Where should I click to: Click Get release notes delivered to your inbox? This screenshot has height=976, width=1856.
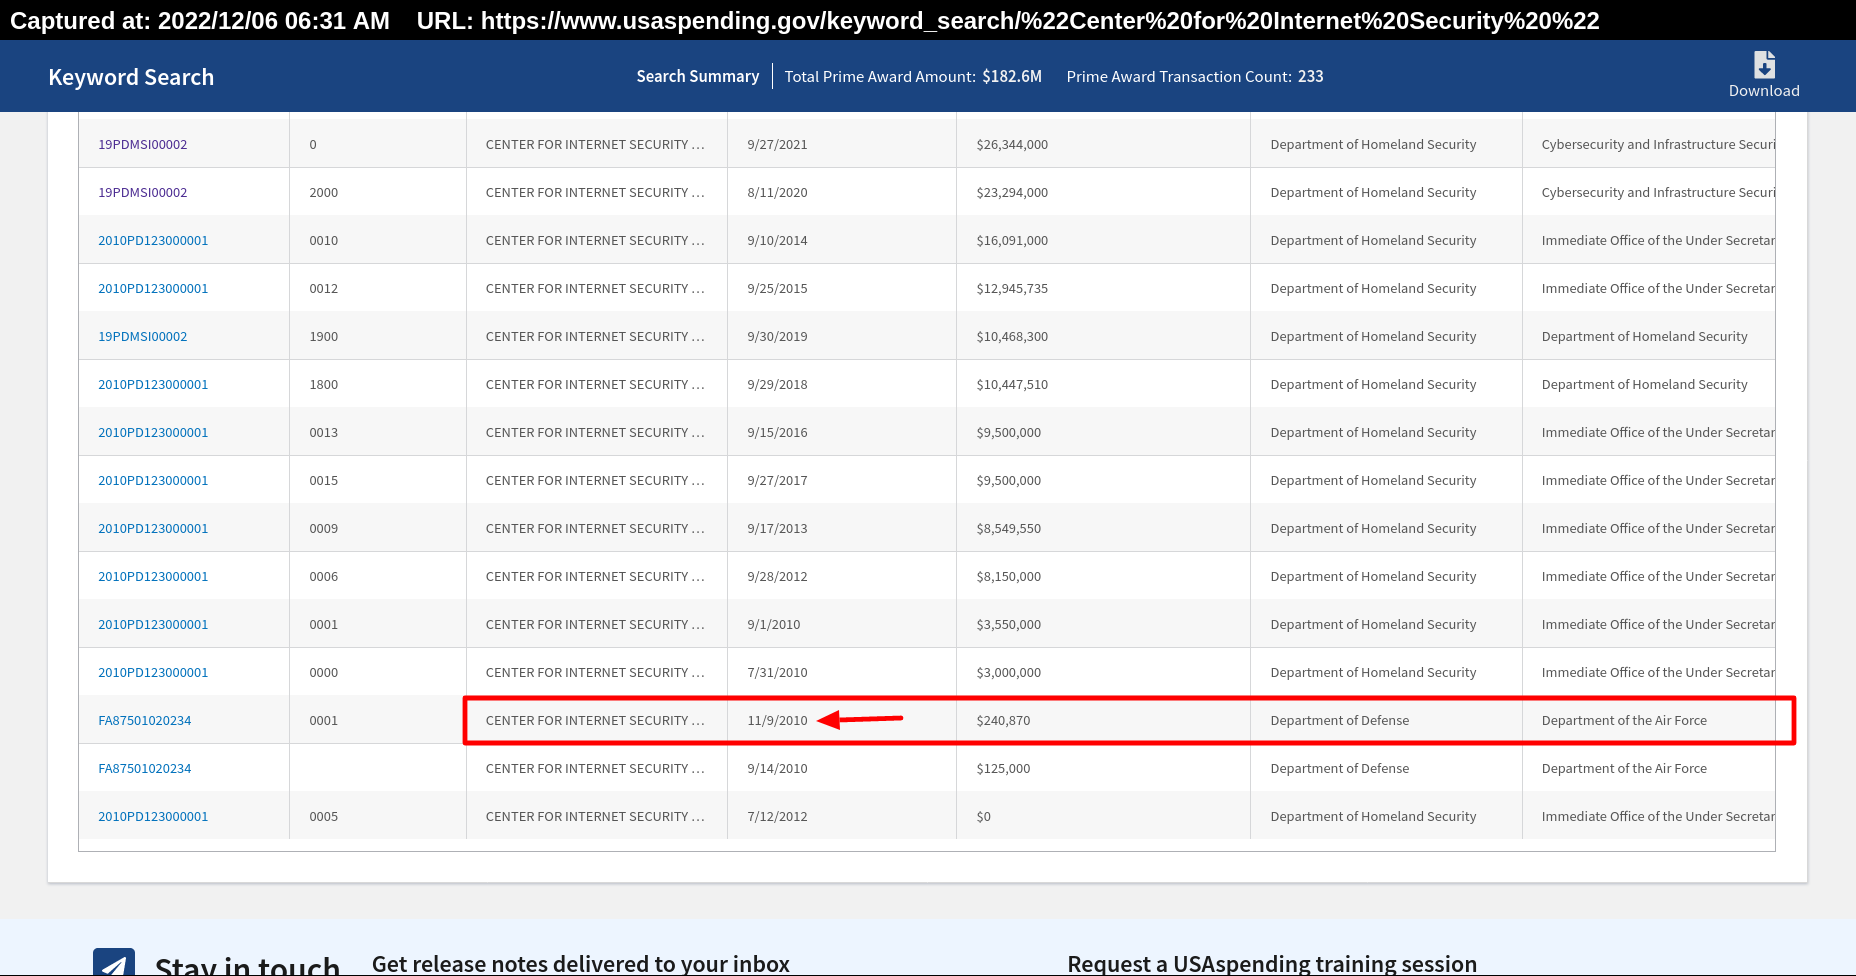tap(581, 964)
